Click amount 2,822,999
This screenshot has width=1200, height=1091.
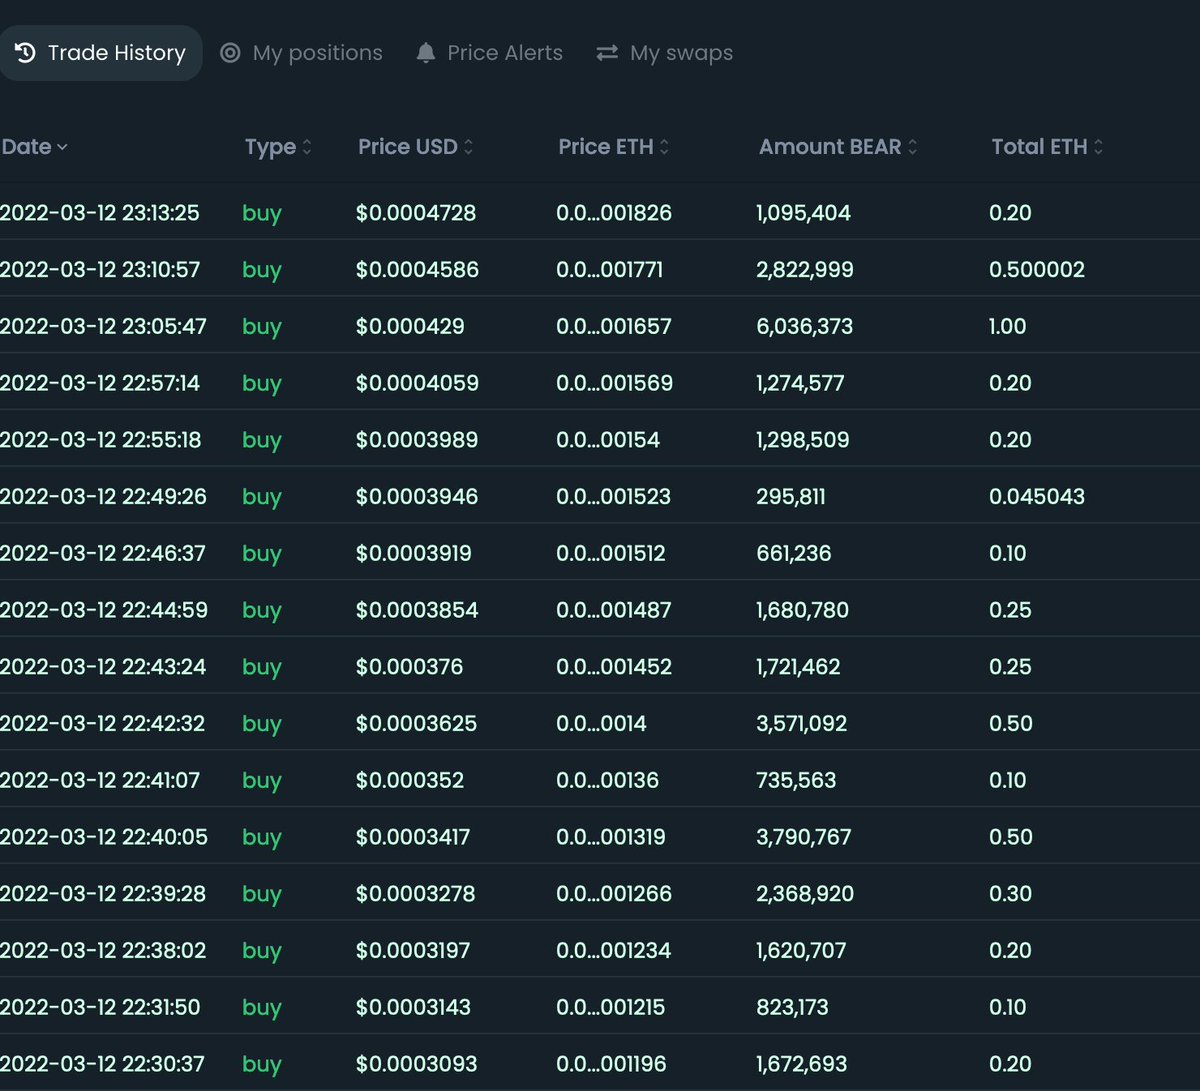[805, 270]
